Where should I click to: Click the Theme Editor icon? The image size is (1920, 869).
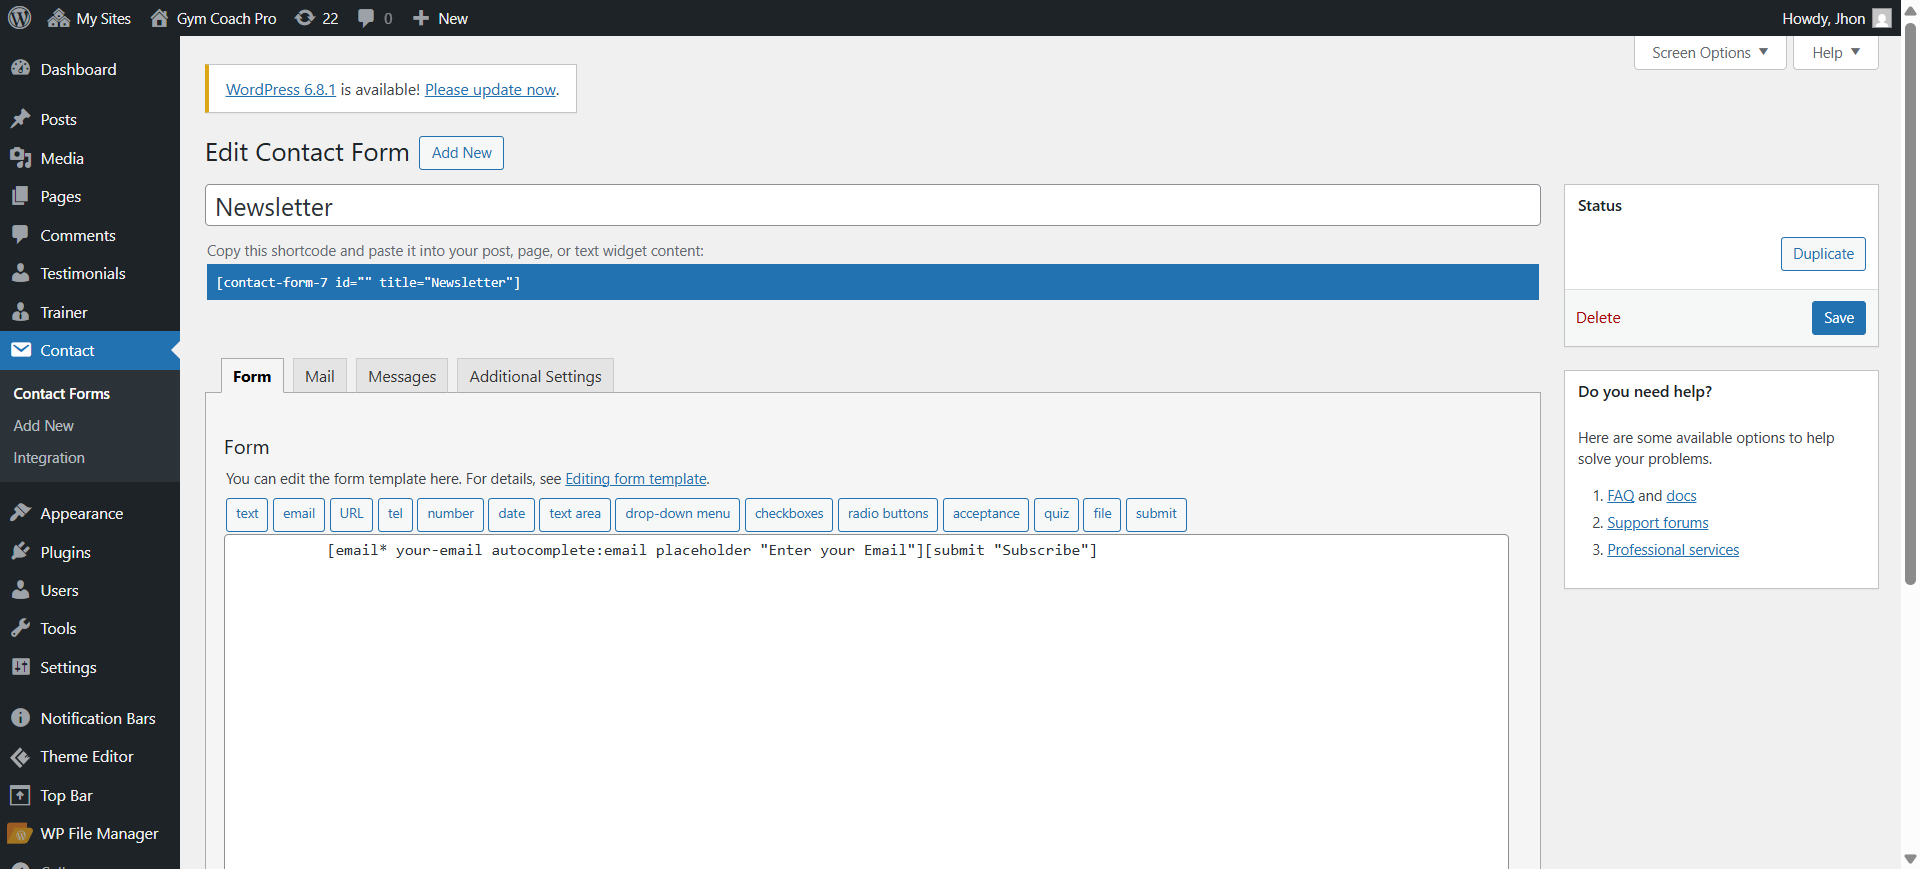click(x=20, y=757)
